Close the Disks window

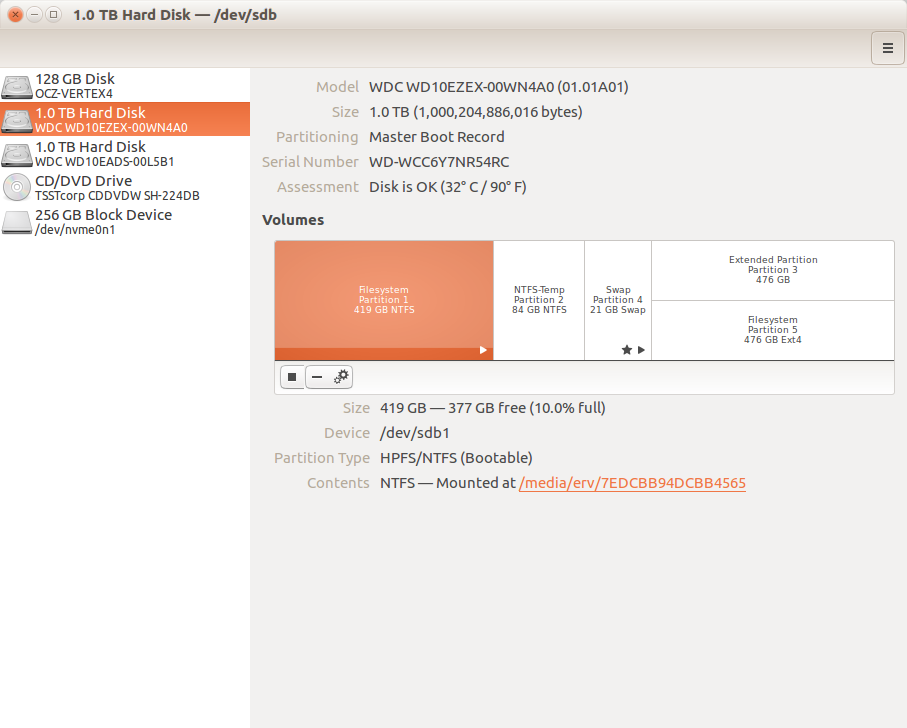pos(15,15)
